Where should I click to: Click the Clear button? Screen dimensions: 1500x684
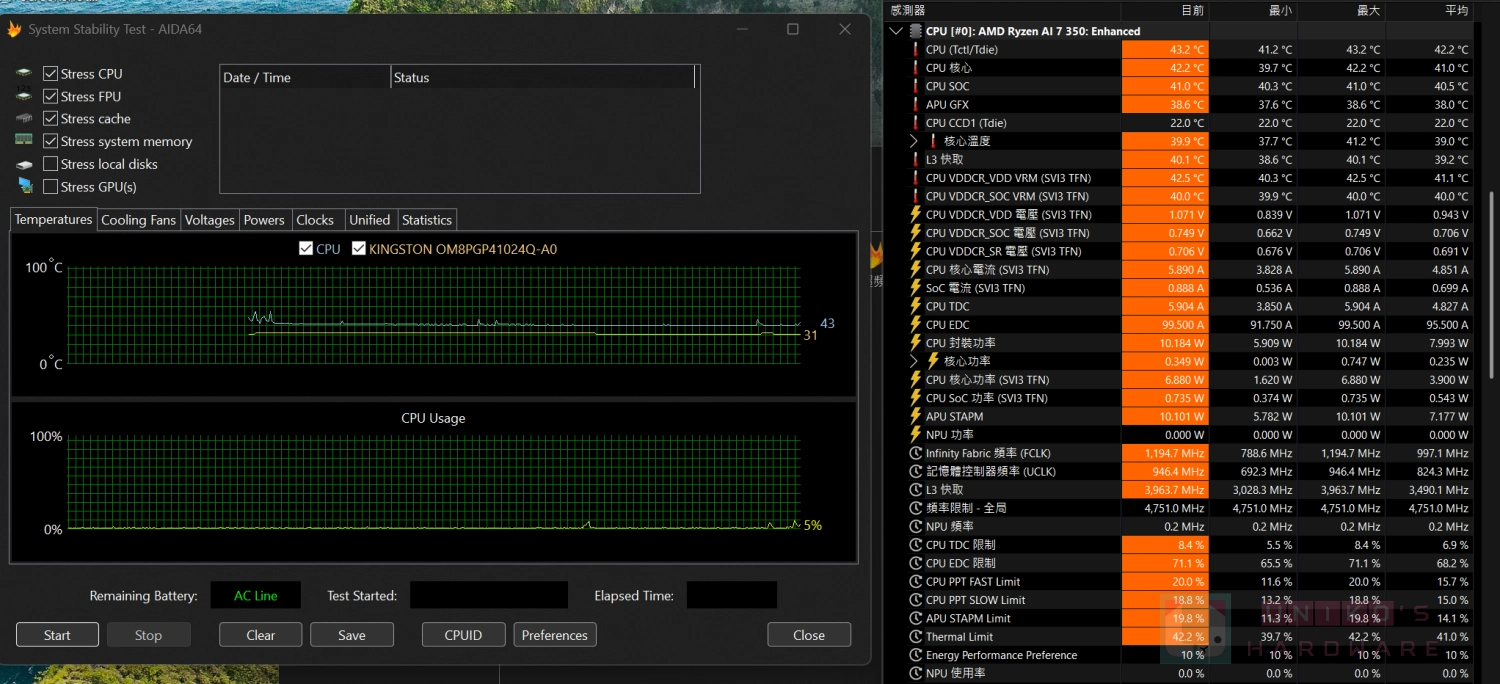coord(261,635)
